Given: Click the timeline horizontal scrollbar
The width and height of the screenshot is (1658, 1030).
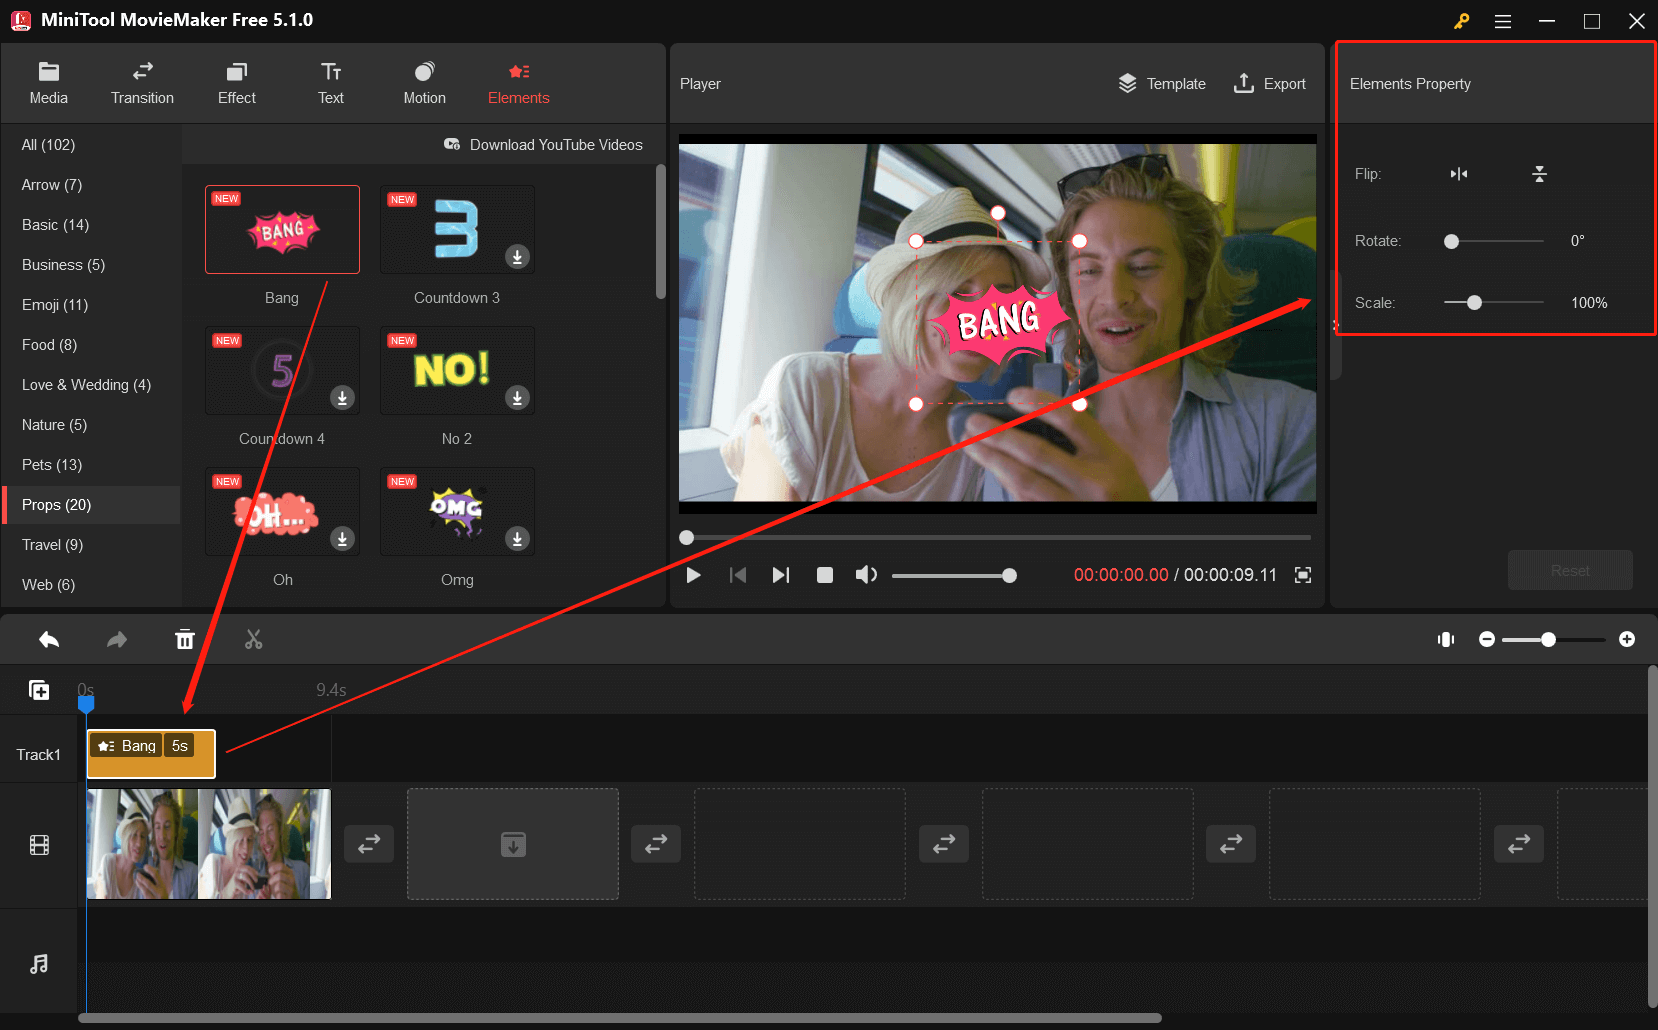Looking at the screenshot, I should [x=620, y=1018].
